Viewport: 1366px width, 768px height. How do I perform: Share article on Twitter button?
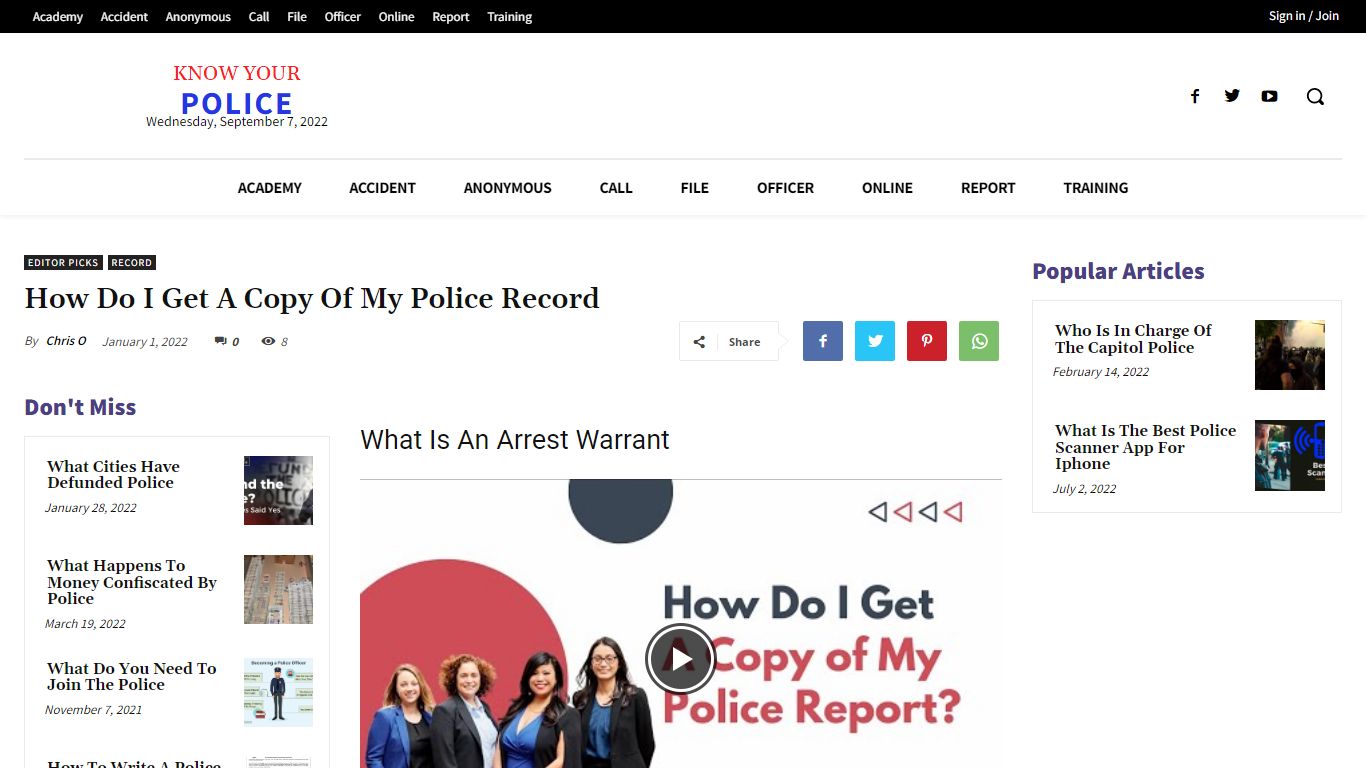click(875, 341)
